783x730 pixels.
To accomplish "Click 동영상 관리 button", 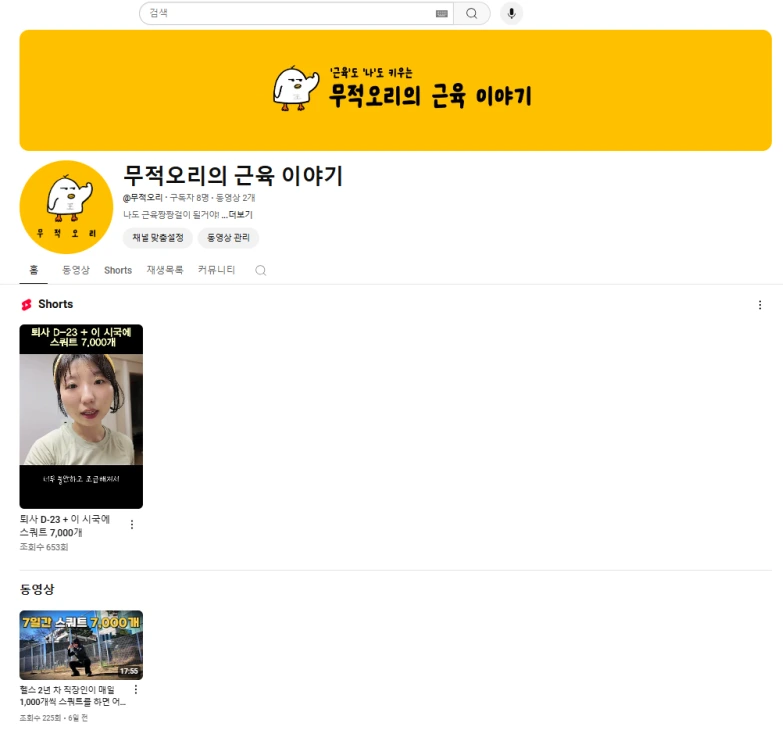I will (x=228, y=238).
